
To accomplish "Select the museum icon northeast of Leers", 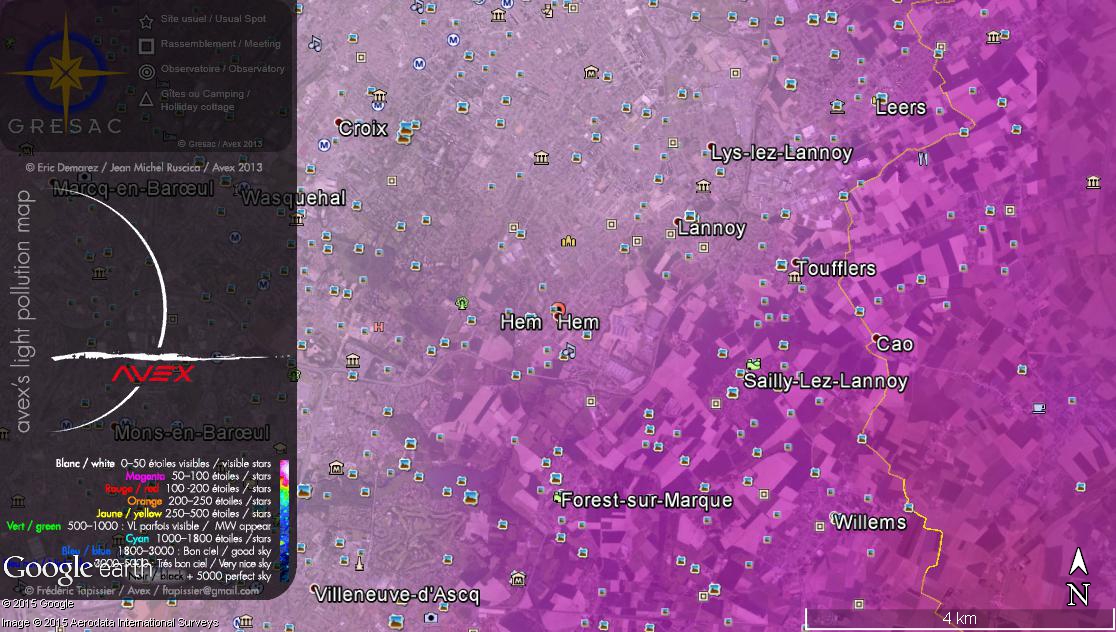I will tap(994, 37).
